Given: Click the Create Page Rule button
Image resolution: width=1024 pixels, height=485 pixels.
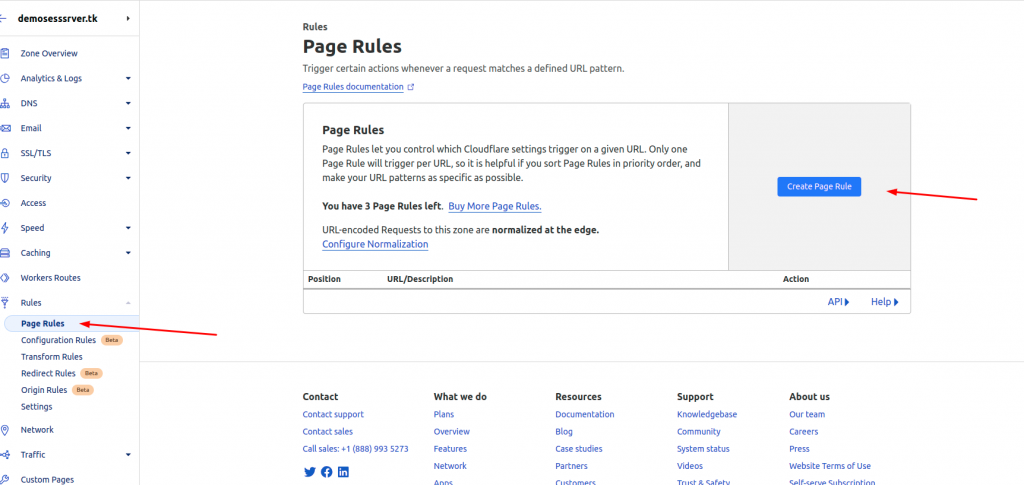Looking at the screenshot, I should coord(819,187).
